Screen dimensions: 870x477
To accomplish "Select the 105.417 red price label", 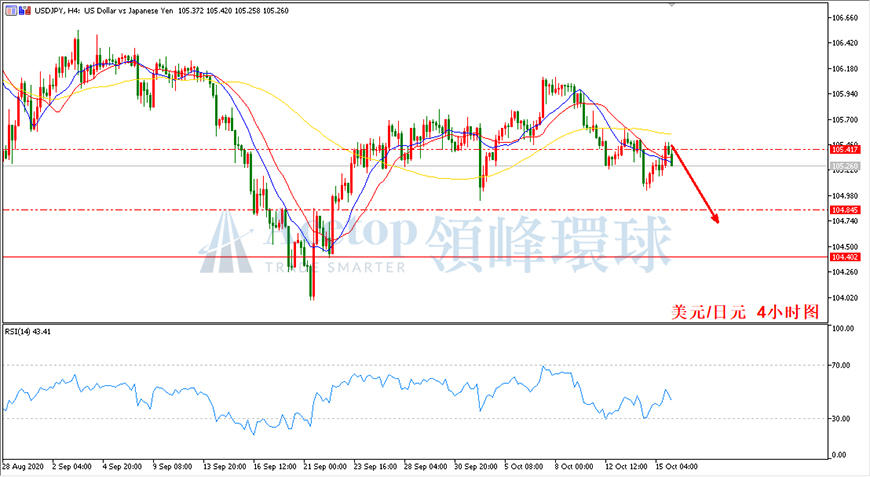I will pos(845,149).
